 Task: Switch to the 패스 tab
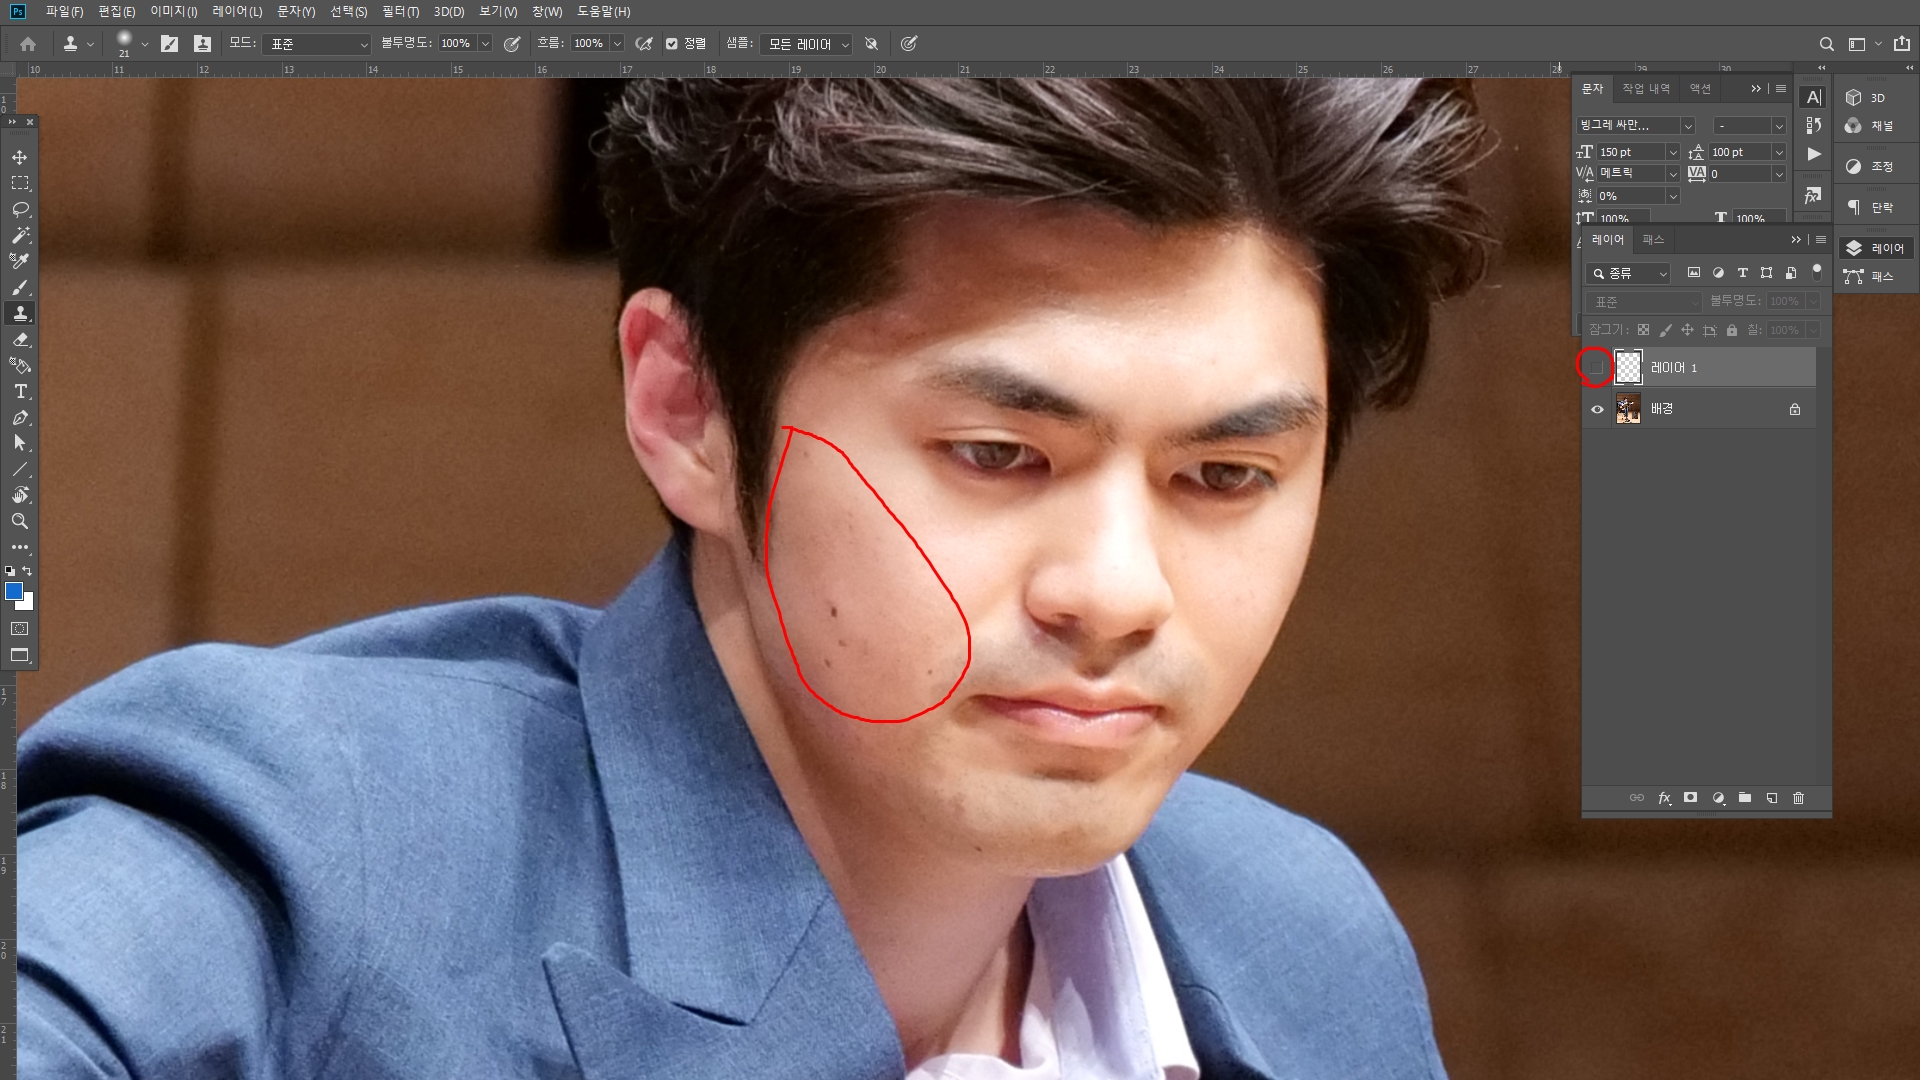click(x=1653, y=240)
